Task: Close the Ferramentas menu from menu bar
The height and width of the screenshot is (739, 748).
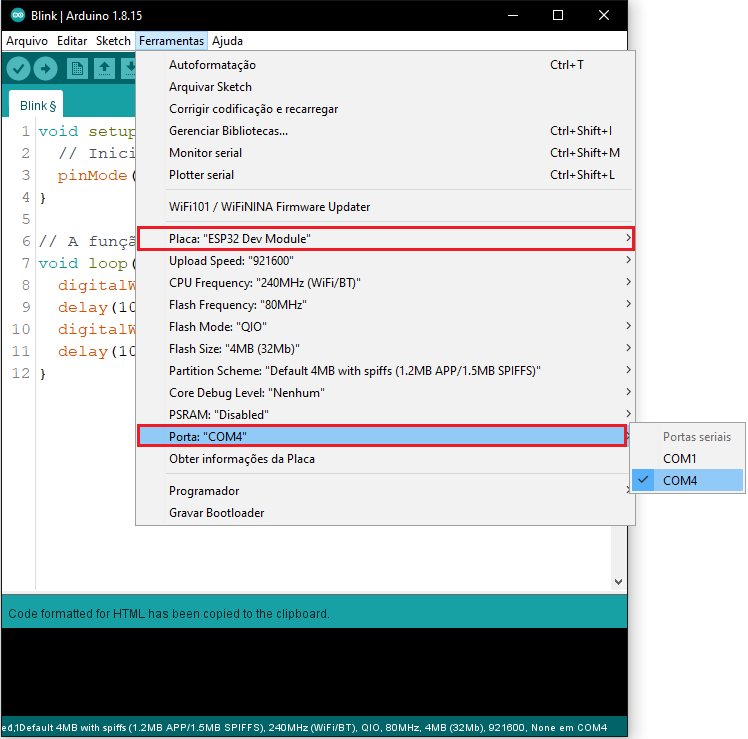Action: coord(171,41)
